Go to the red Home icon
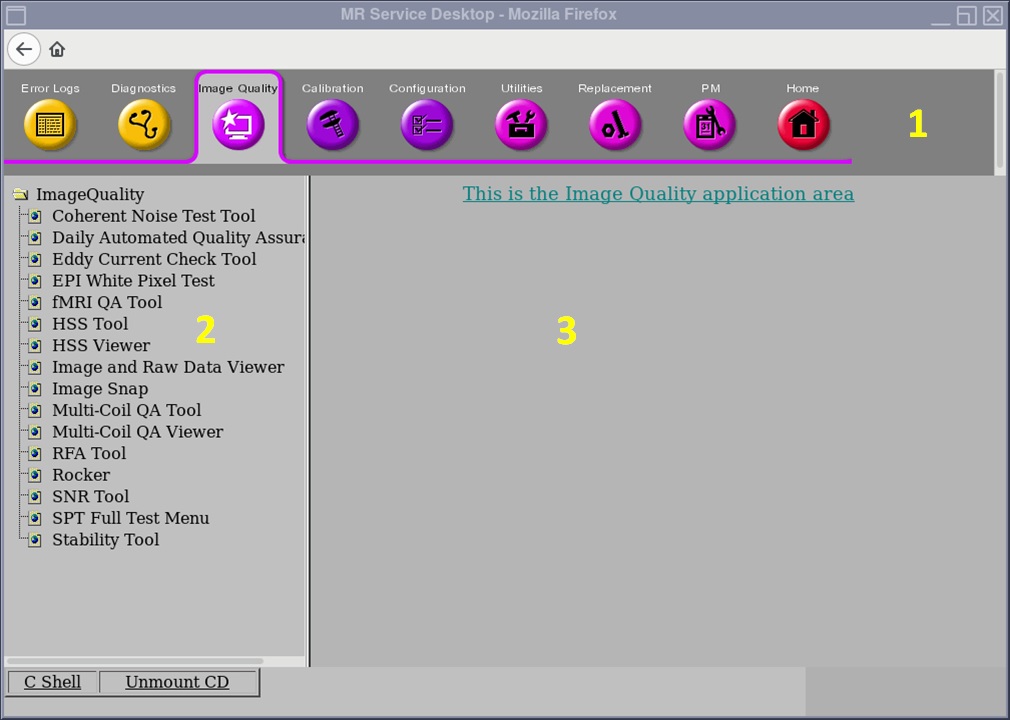The image size is (1010, 720). [803, 125]
